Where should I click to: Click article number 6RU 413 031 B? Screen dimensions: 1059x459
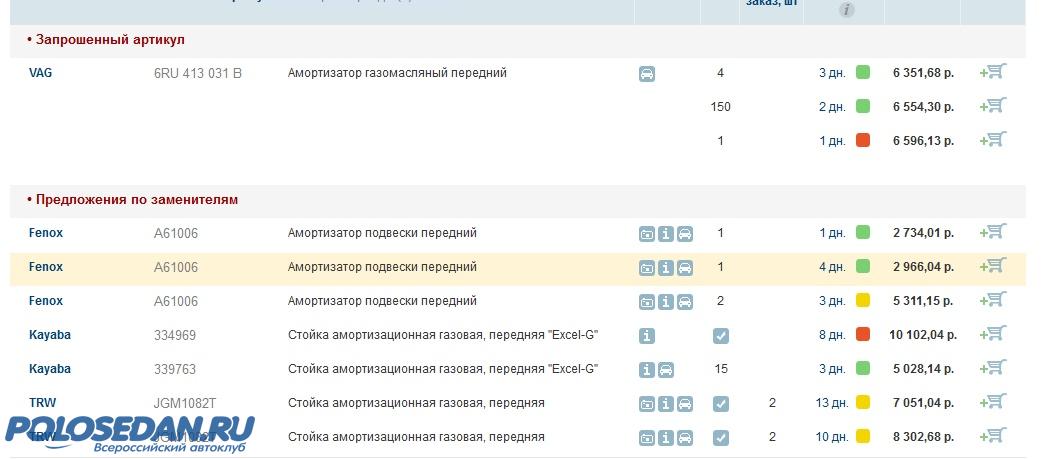197,73
